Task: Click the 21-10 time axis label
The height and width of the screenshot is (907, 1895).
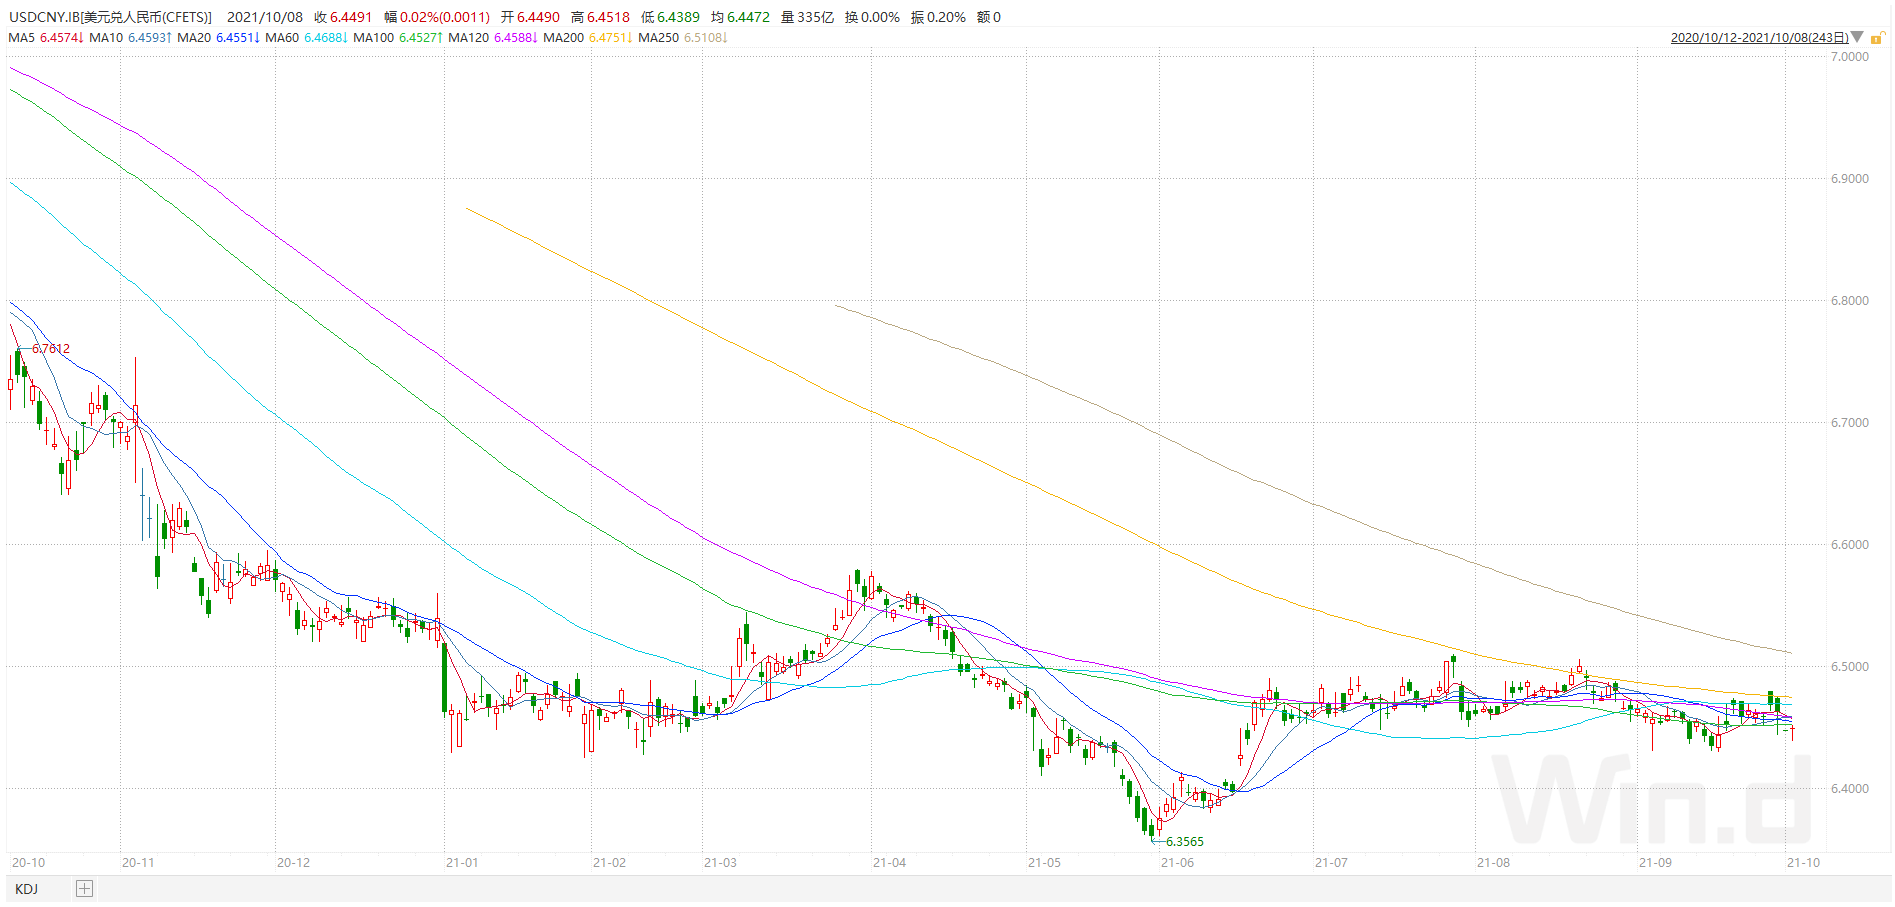Action: 1804,862
